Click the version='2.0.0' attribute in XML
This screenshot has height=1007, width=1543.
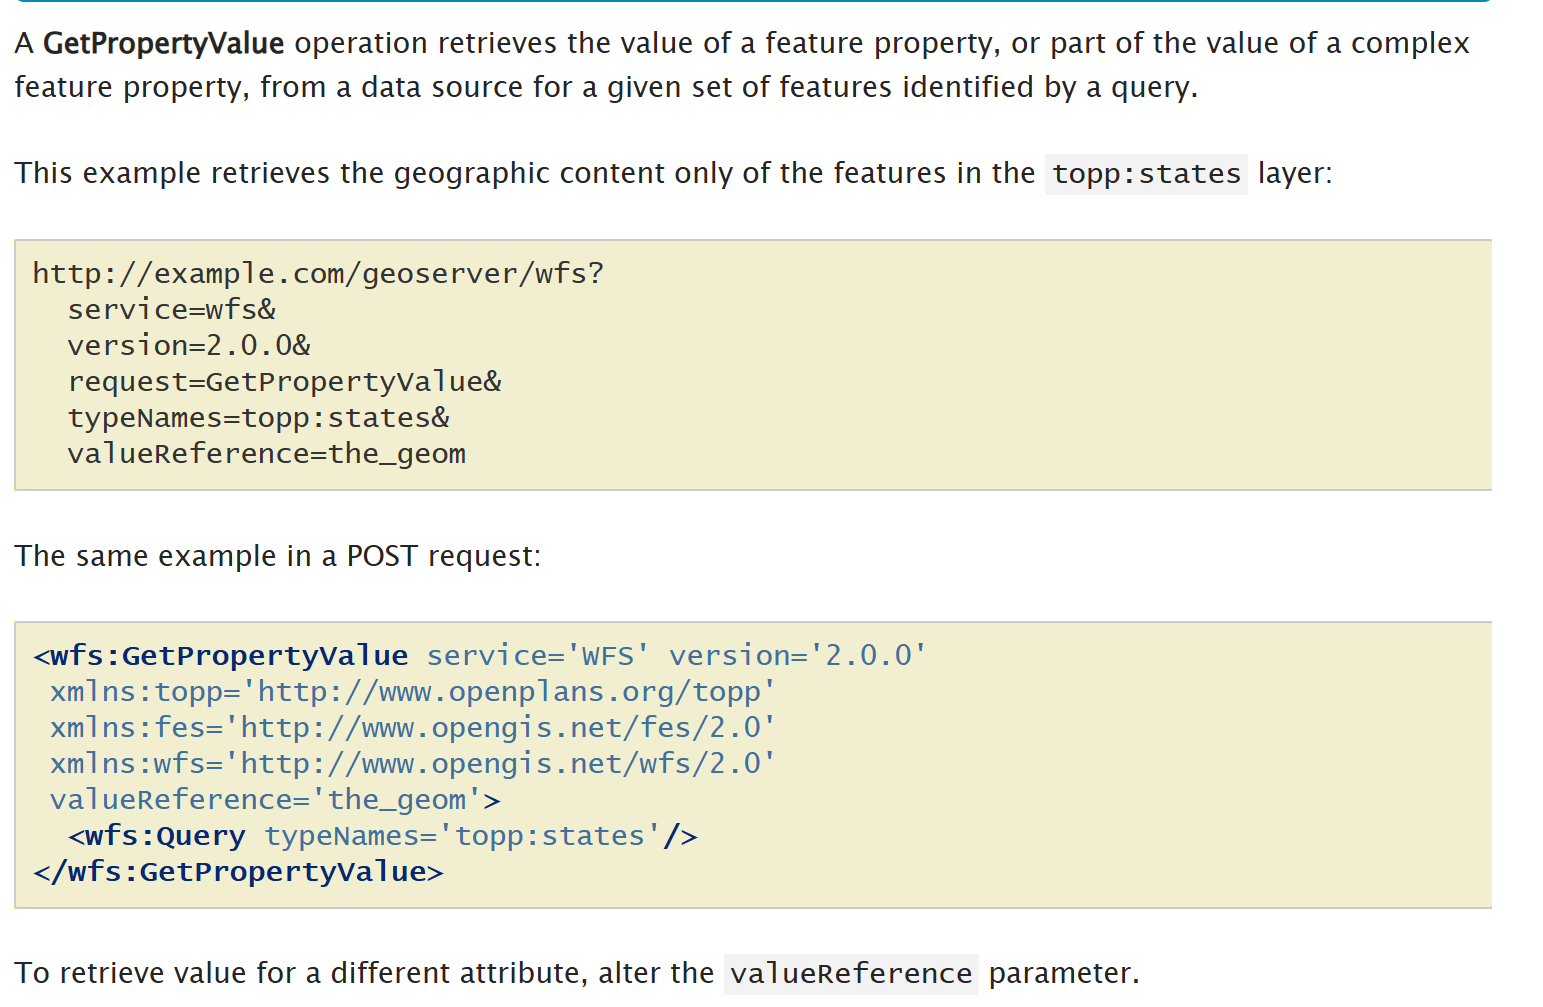(798, 656)
